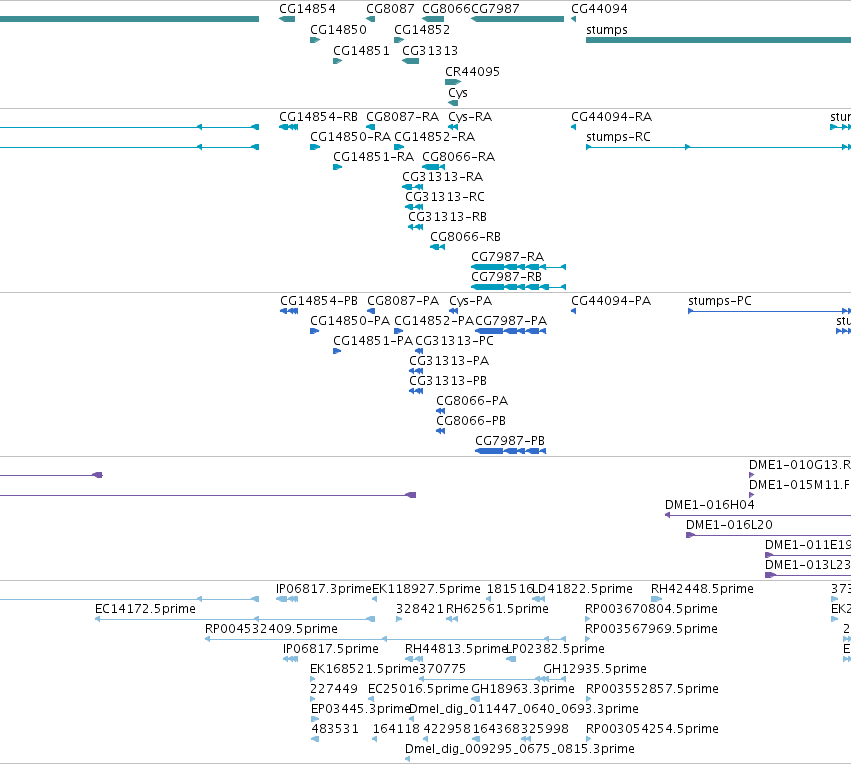Select the stumps-PC protein label

pyautogui.click(x=720, y=301)
